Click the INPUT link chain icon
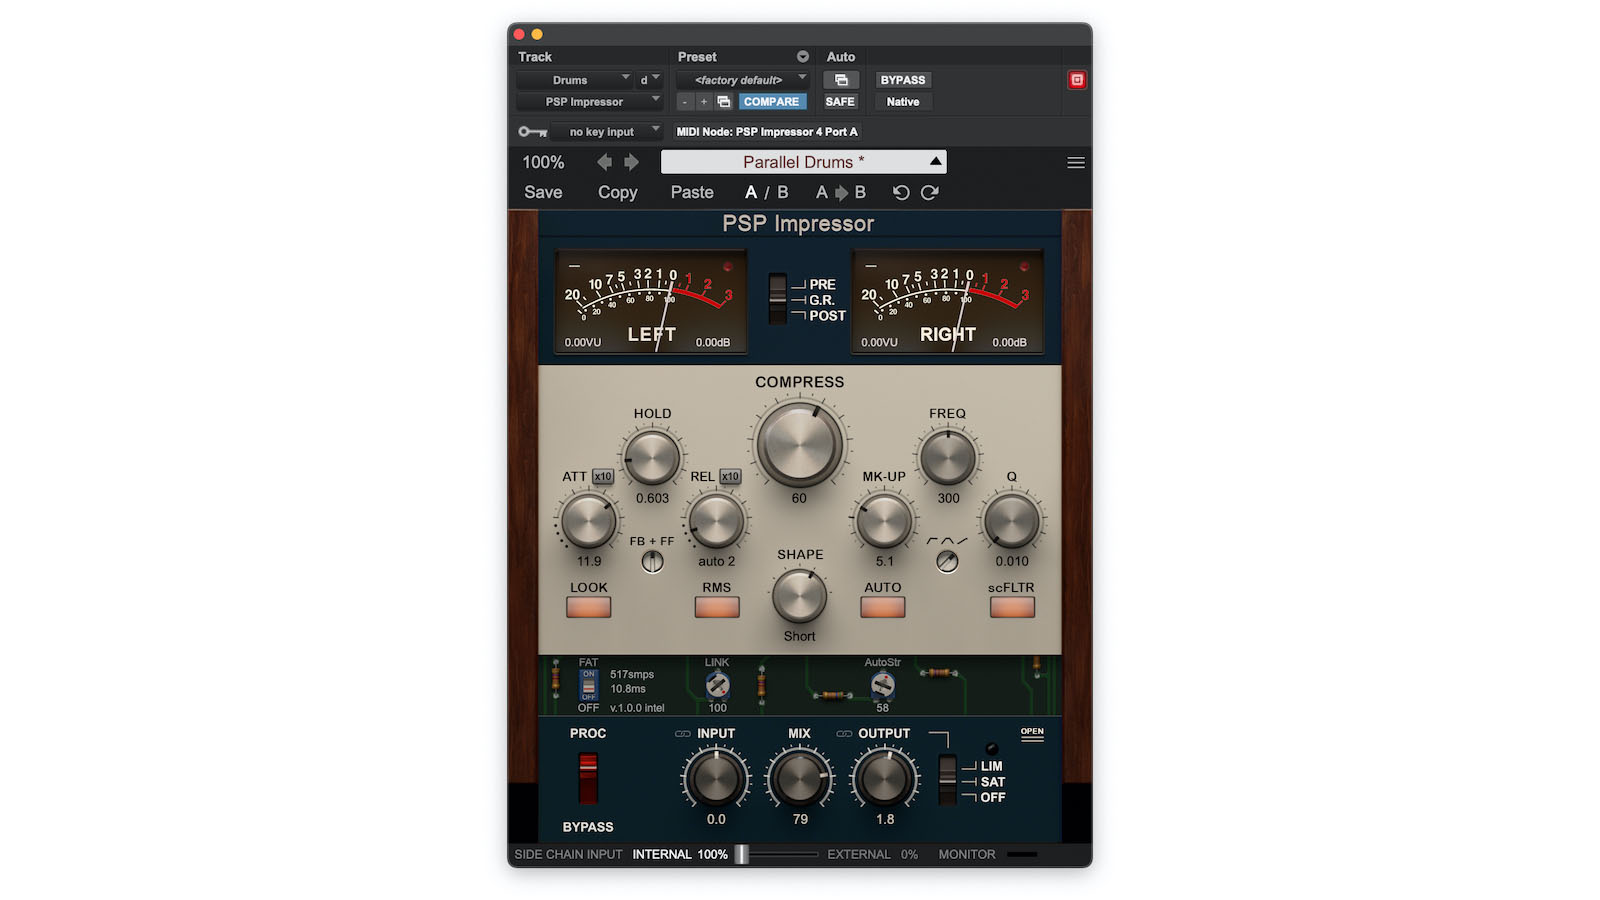The width and height of the screenshot is (1600, 900). [684, 732]
